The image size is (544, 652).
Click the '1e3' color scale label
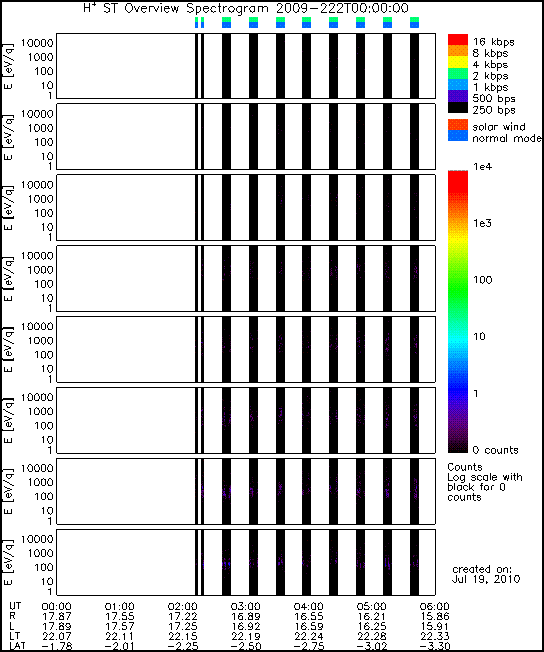click(x=482, y=223)
